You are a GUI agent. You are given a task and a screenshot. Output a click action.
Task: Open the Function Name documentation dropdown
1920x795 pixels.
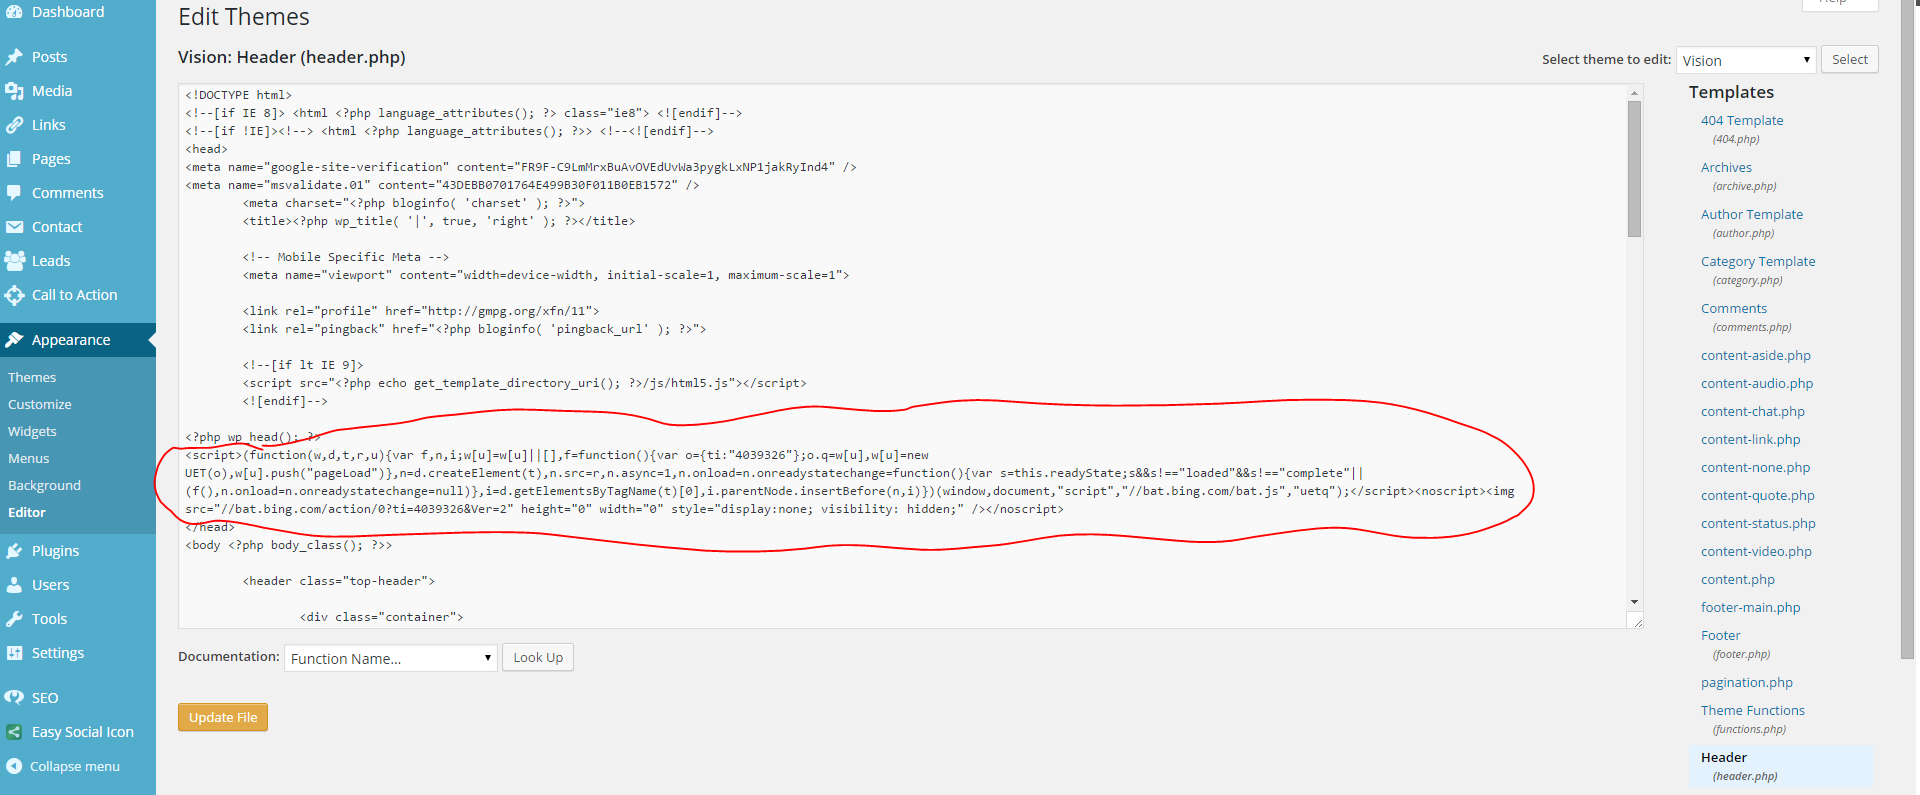tap(391, 658)
